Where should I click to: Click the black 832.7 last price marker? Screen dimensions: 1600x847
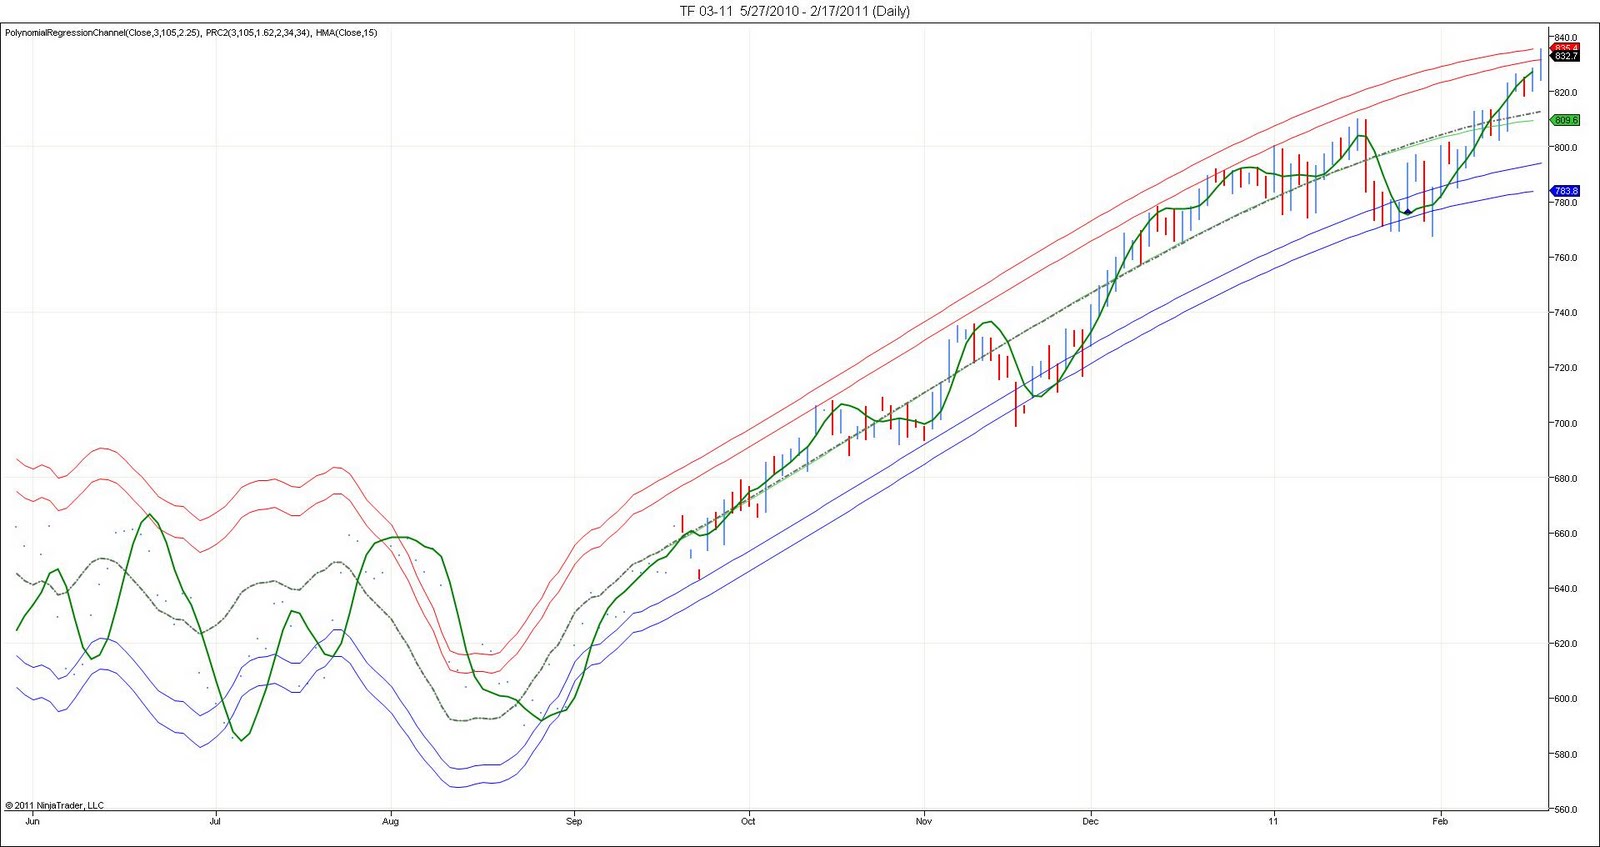[1565, 57]
